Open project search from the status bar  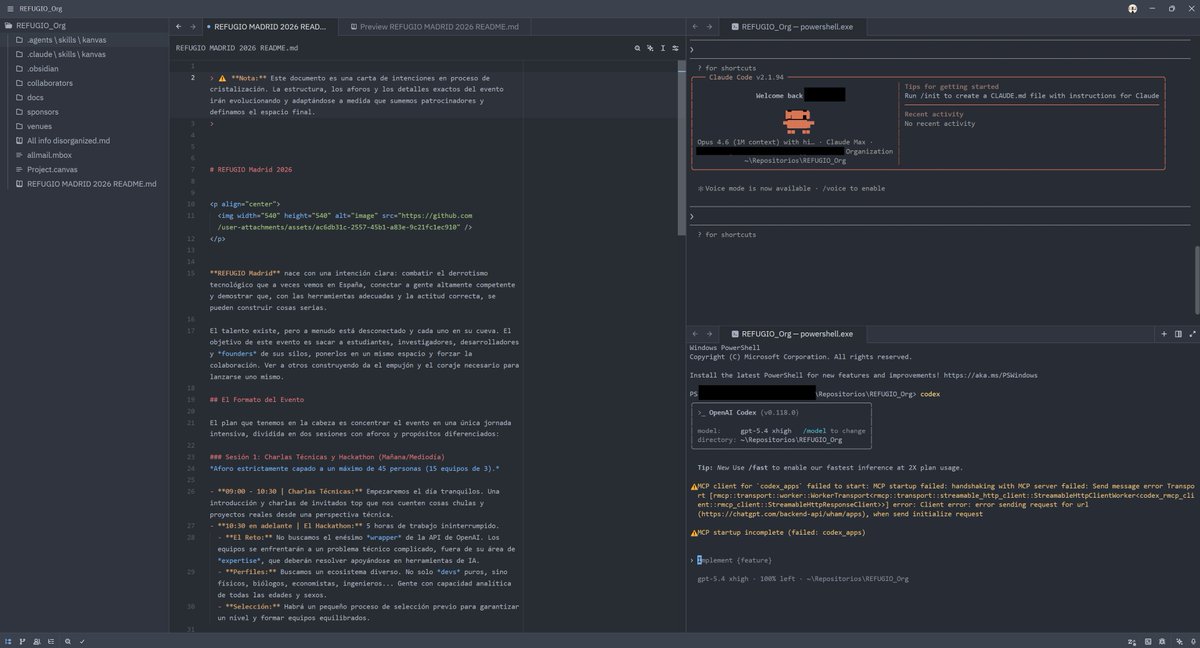(68, 641)
